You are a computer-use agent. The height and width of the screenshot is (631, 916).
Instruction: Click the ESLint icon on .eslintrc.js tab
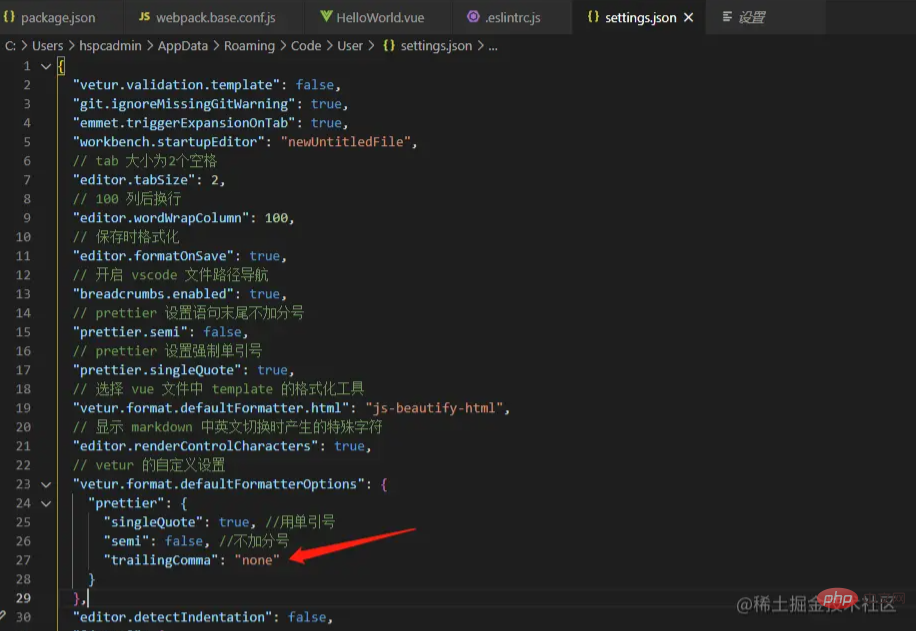pos(473,18)
